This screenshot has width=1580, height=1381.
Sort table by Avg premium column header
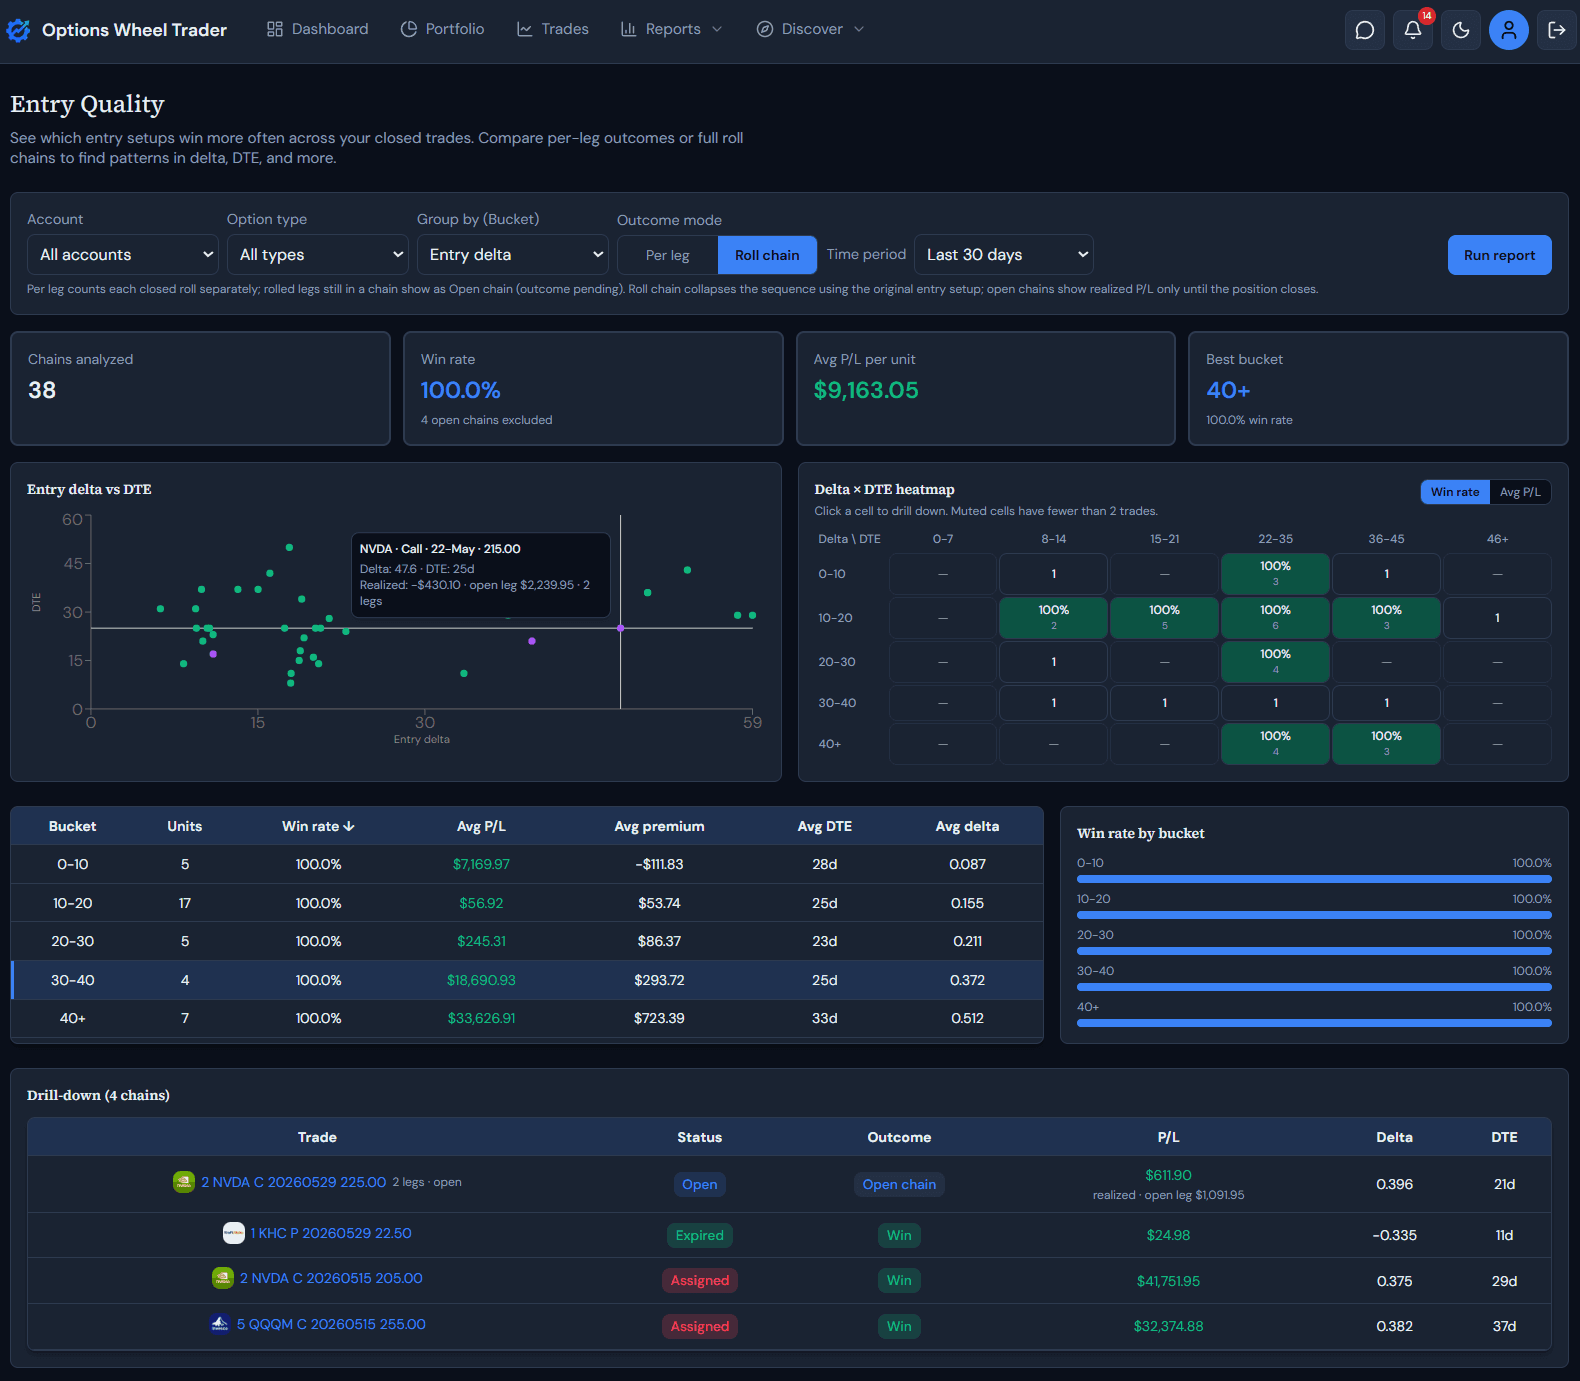pyautogui.click(x=659, y=826)
